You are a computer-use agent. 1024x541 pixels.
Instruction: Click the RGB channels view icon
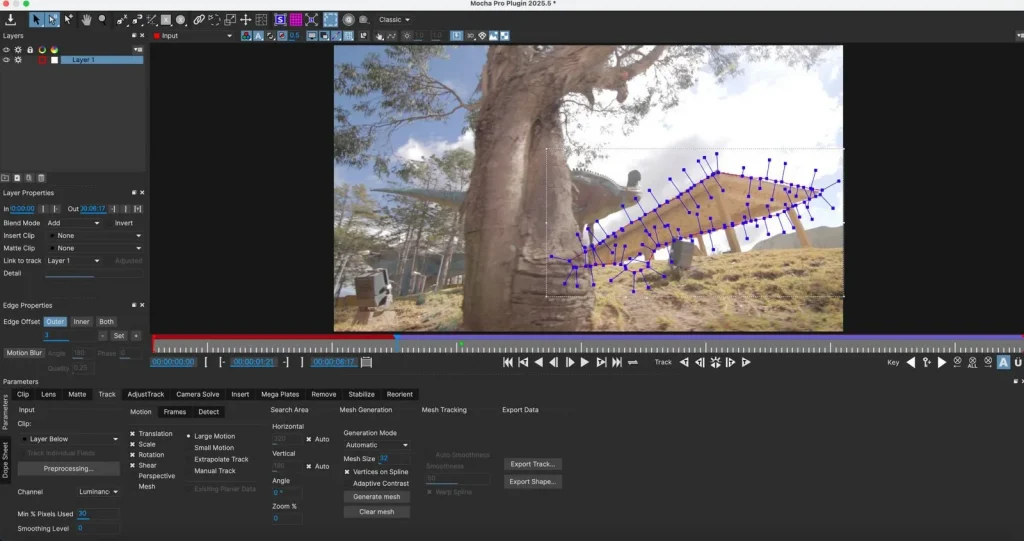(246, 36)
